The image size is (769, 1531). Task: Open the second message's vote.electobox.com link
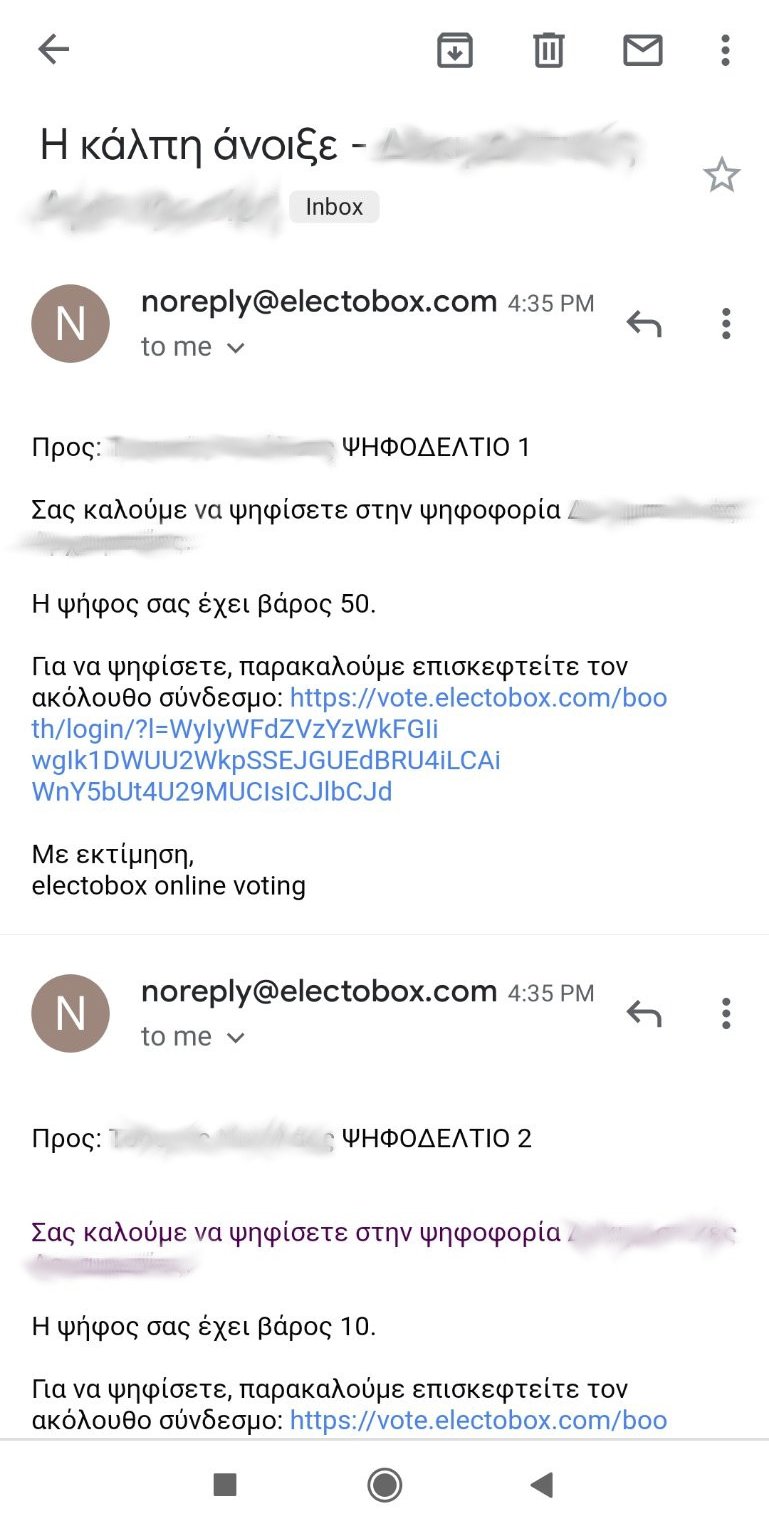(x=478, y=1420)
